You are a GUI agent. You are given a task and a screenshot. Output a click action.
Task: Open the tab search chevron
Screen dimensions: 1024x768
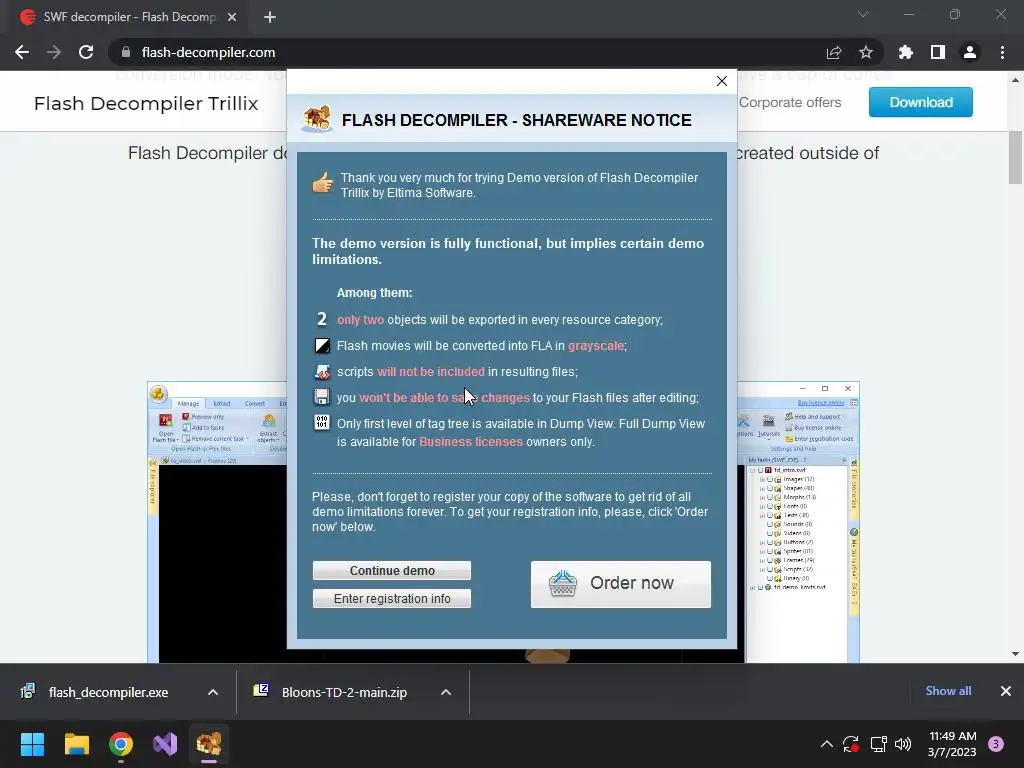click(863, 14)
